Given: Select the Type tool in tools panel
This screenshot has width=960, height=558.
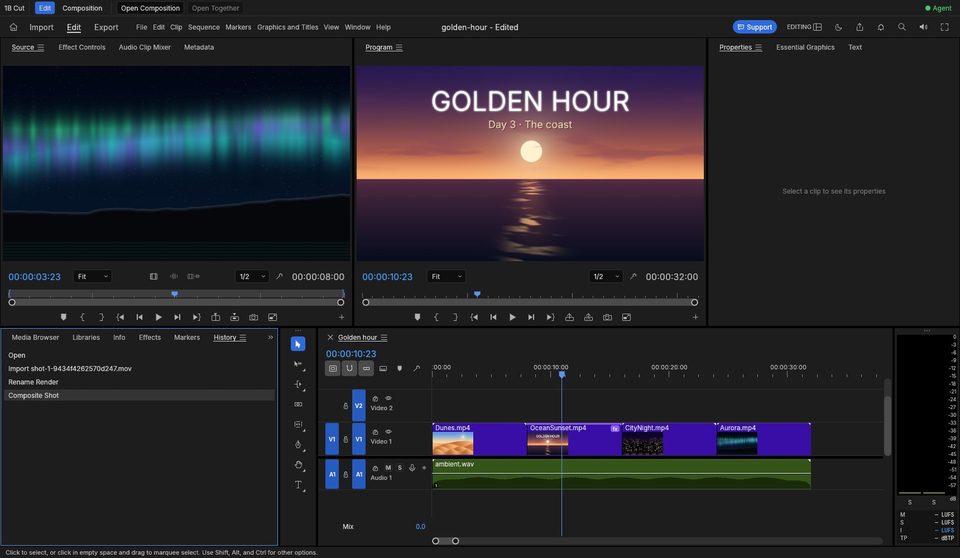Looking at the screenshot, I should tap(298, 484).
